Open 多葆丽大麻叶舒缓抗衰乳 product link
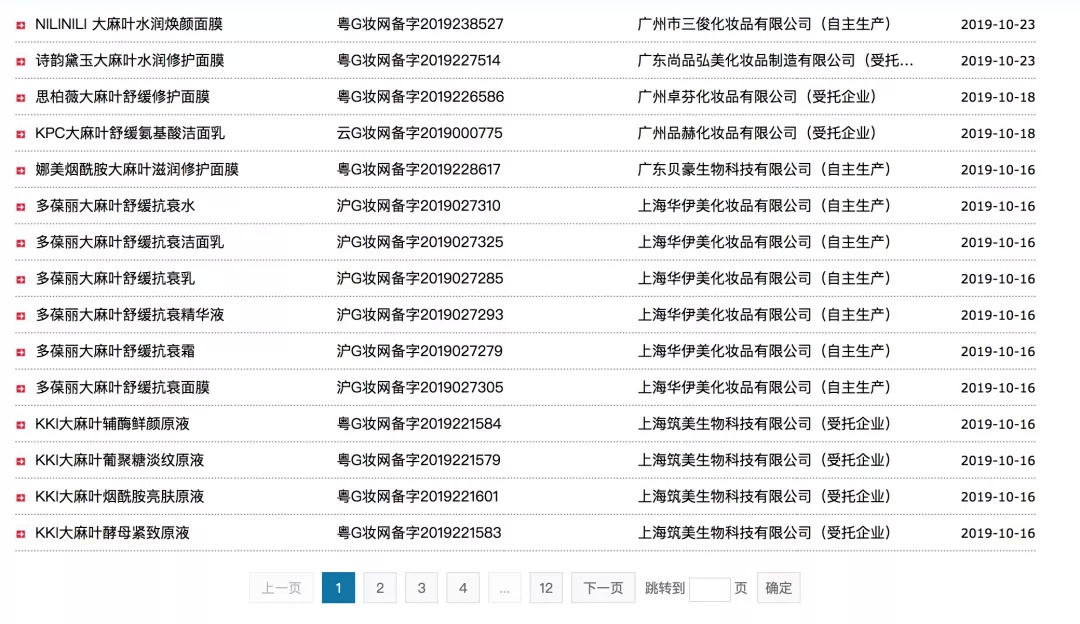This screenshot has width=1080, height=624. coord(115,279)
